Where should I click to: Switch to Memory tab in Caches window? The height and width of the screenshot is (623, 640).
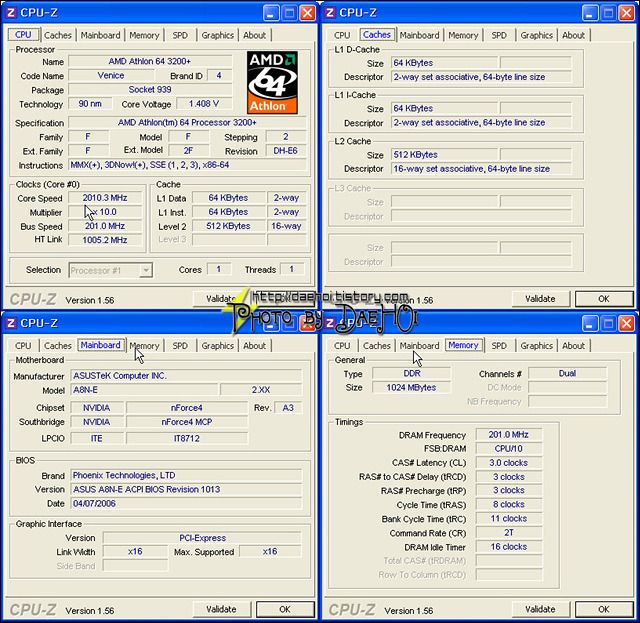(x=463, y=35)
